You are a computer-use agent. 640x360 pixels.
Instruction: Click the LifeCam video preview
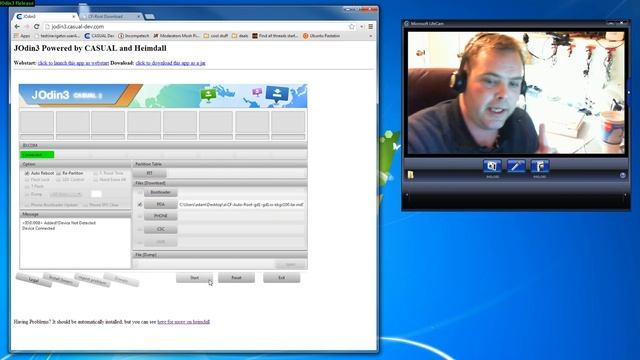[x=516, y=93]
